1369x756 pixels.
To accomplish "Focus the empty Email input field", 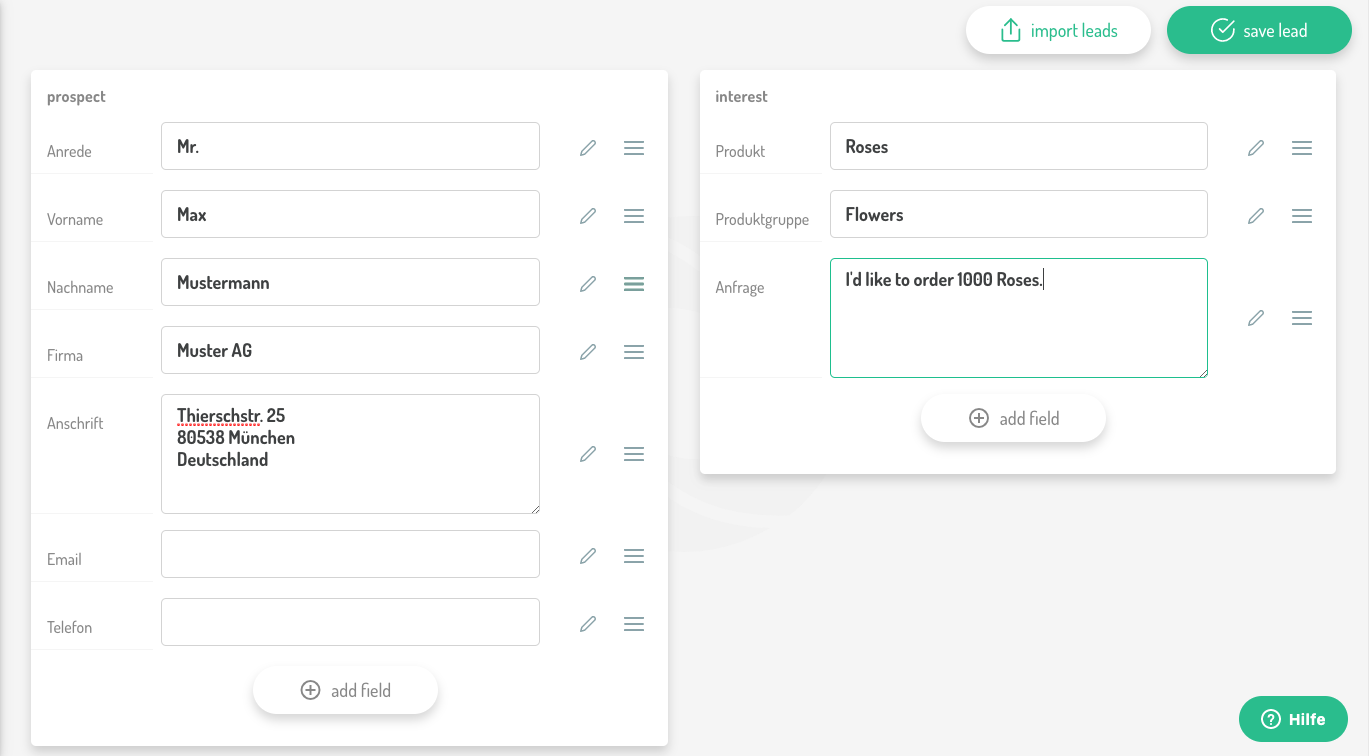I will coord(350,554).
